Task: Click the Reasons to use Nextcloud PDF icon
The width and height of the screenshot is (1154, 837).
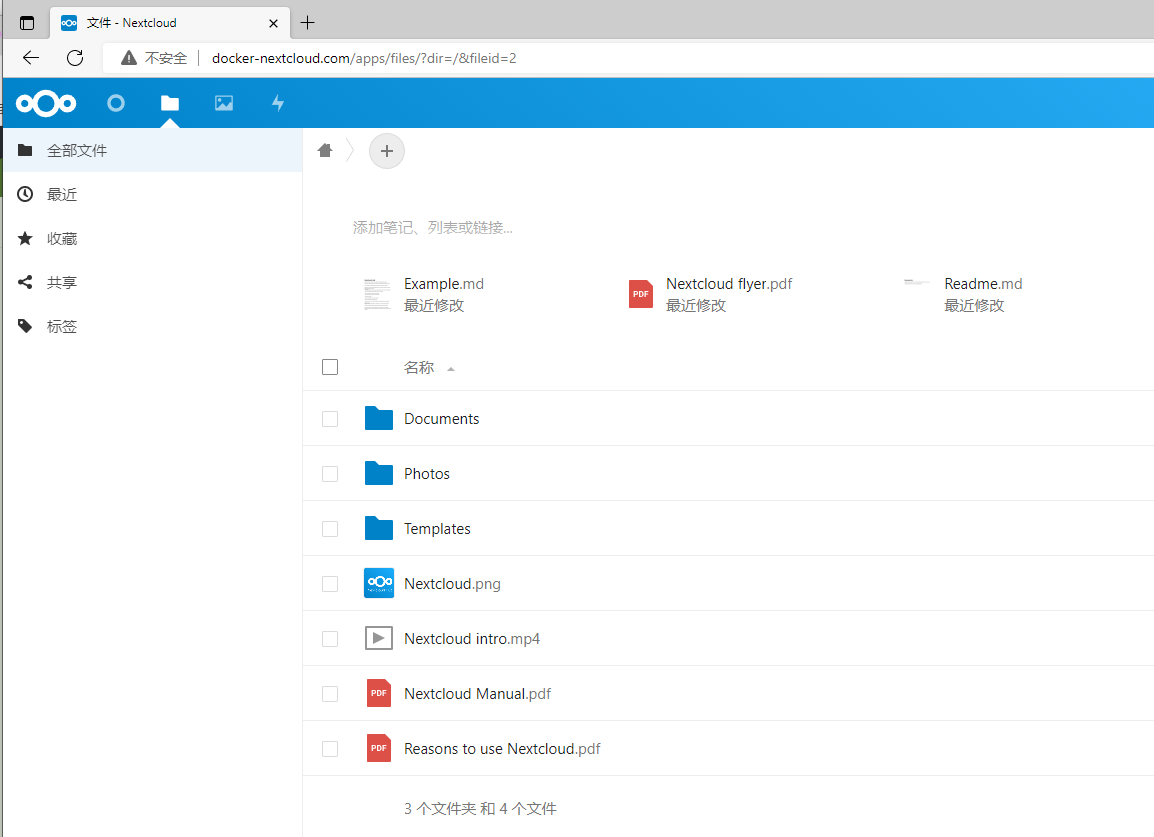Action: coord(378,748)
